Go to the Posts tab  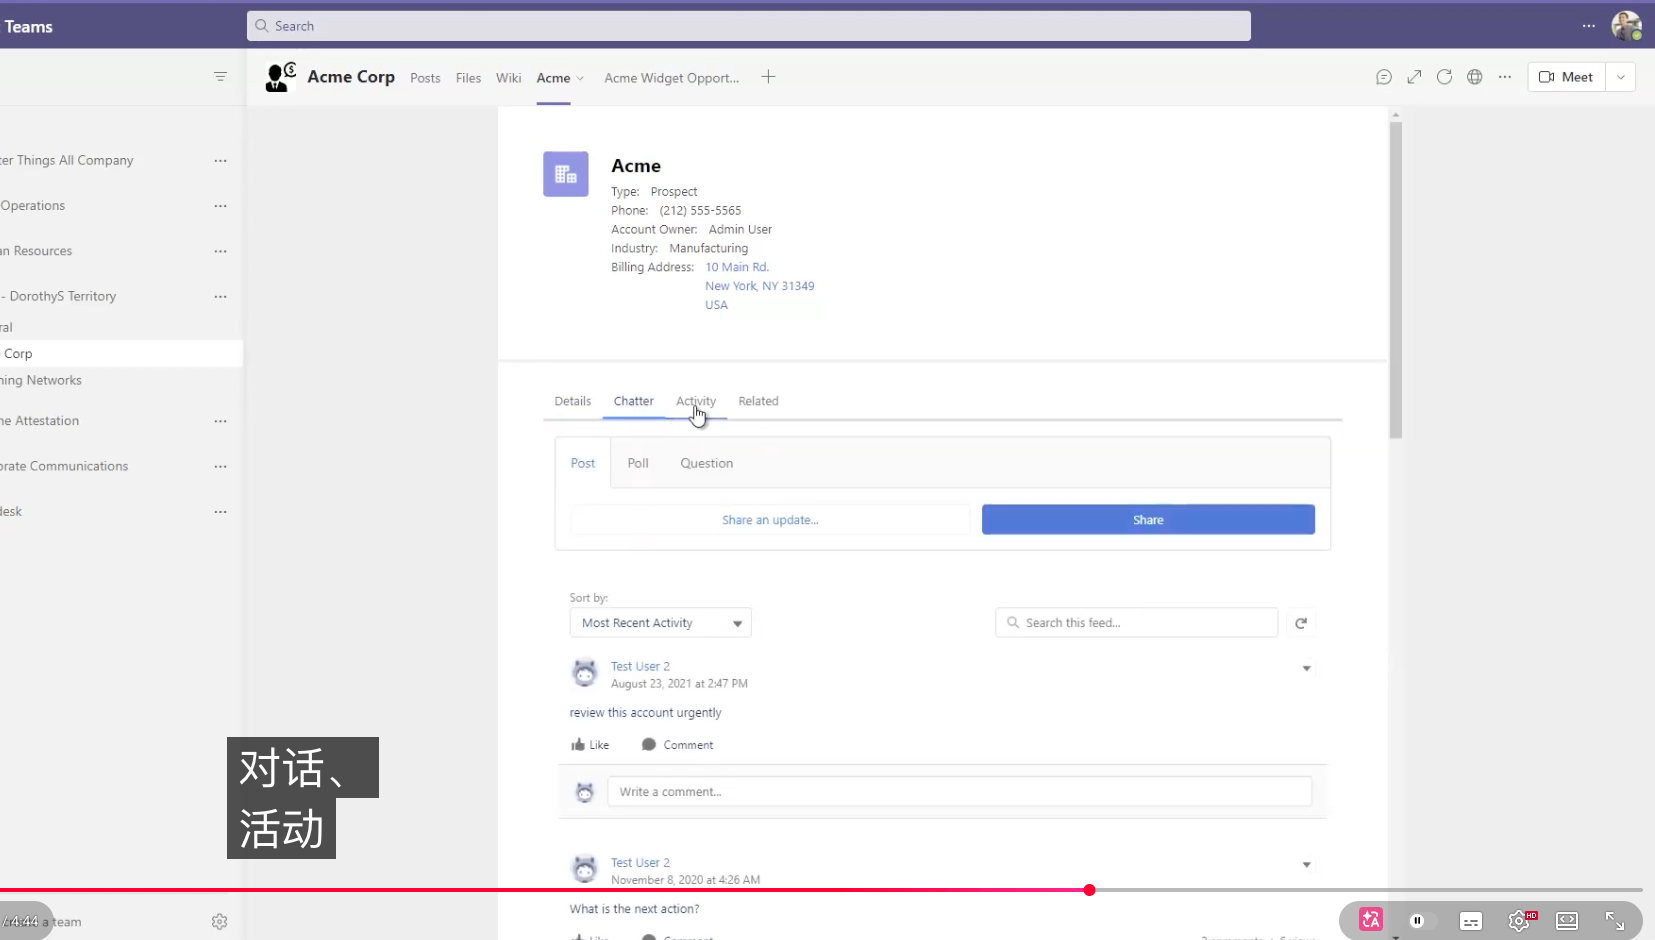coord(425,78)
